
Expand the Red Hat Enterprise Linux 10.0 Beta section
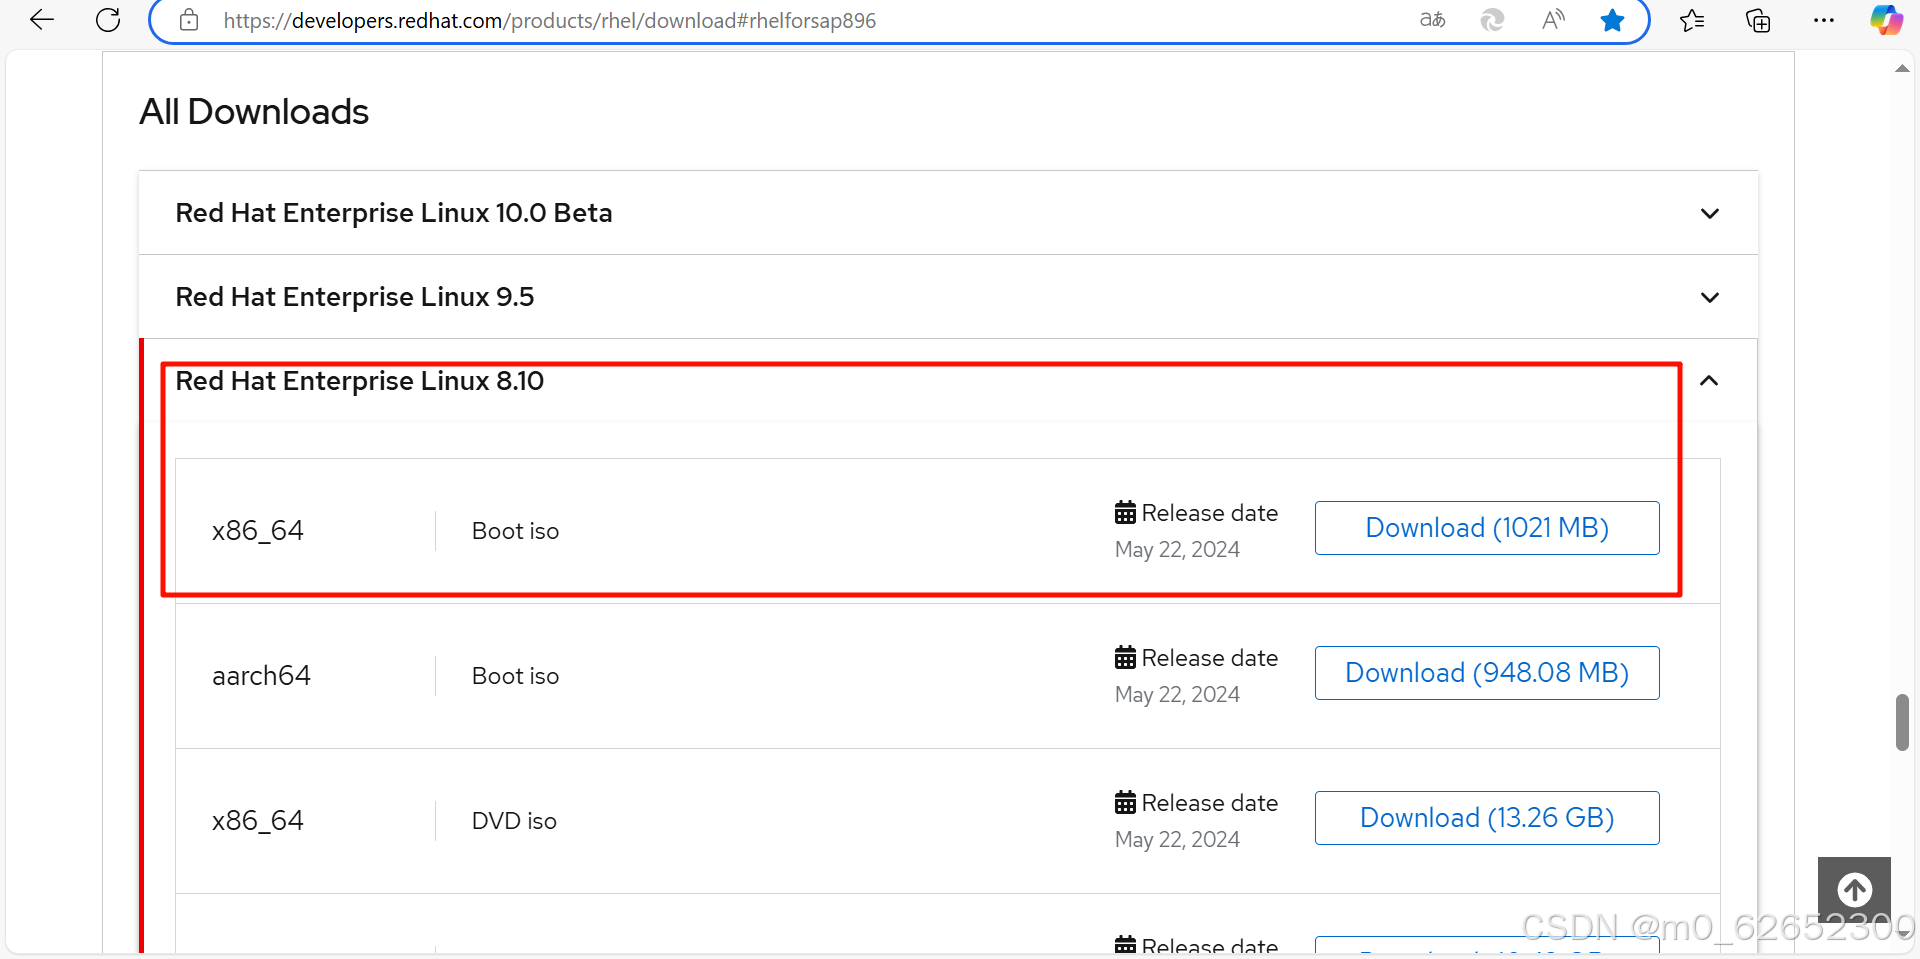(x=947, y=213)
